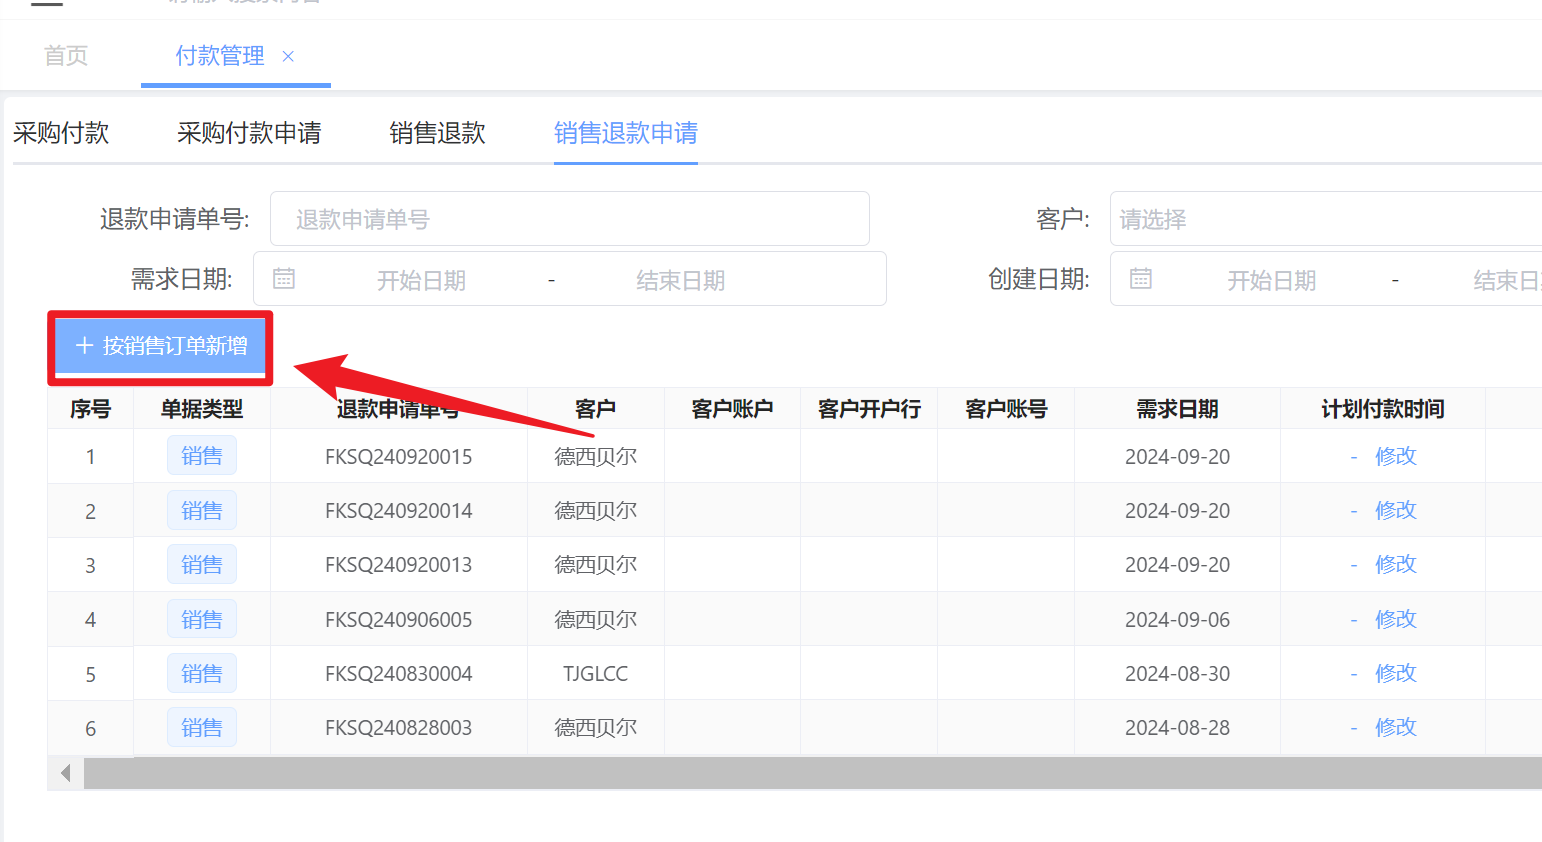Select cell FKSQ240920013
Image resolution: width=1542 pixels, height=842 pixels.
(398, 565)
